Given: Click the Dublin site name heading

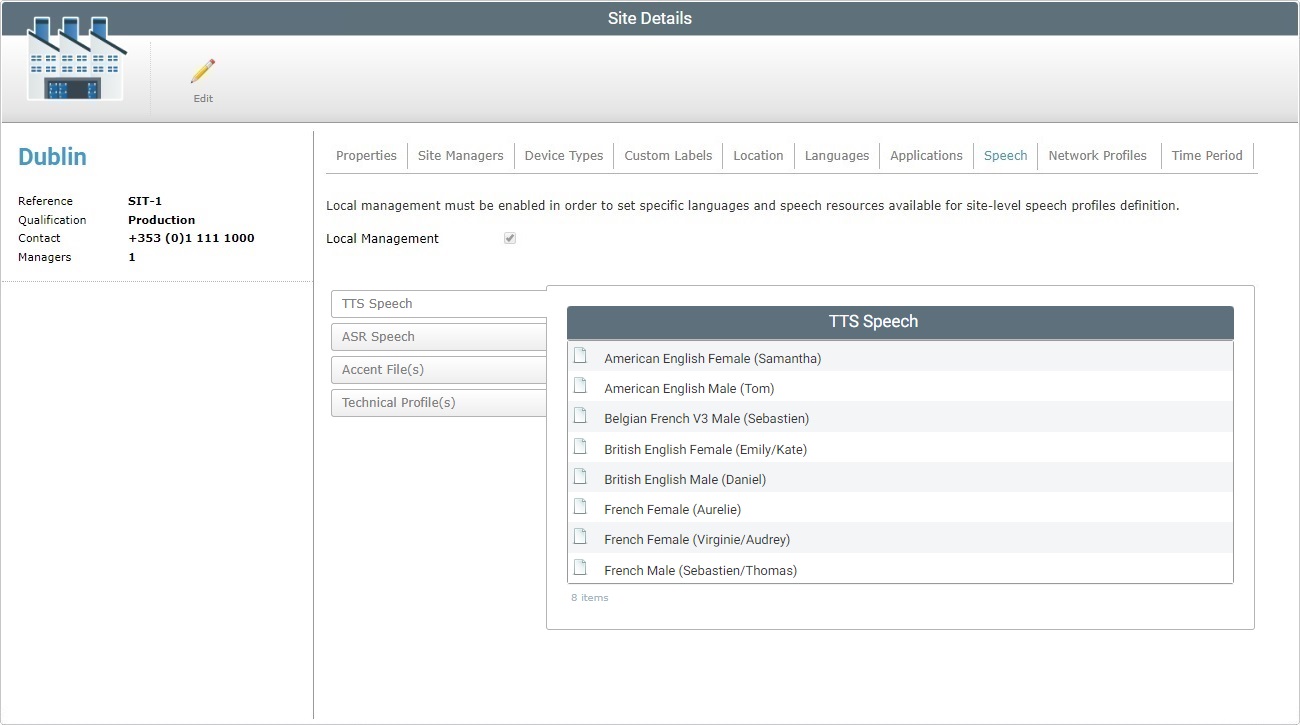Looking at the screenshot, I should [x=52, y=157].
